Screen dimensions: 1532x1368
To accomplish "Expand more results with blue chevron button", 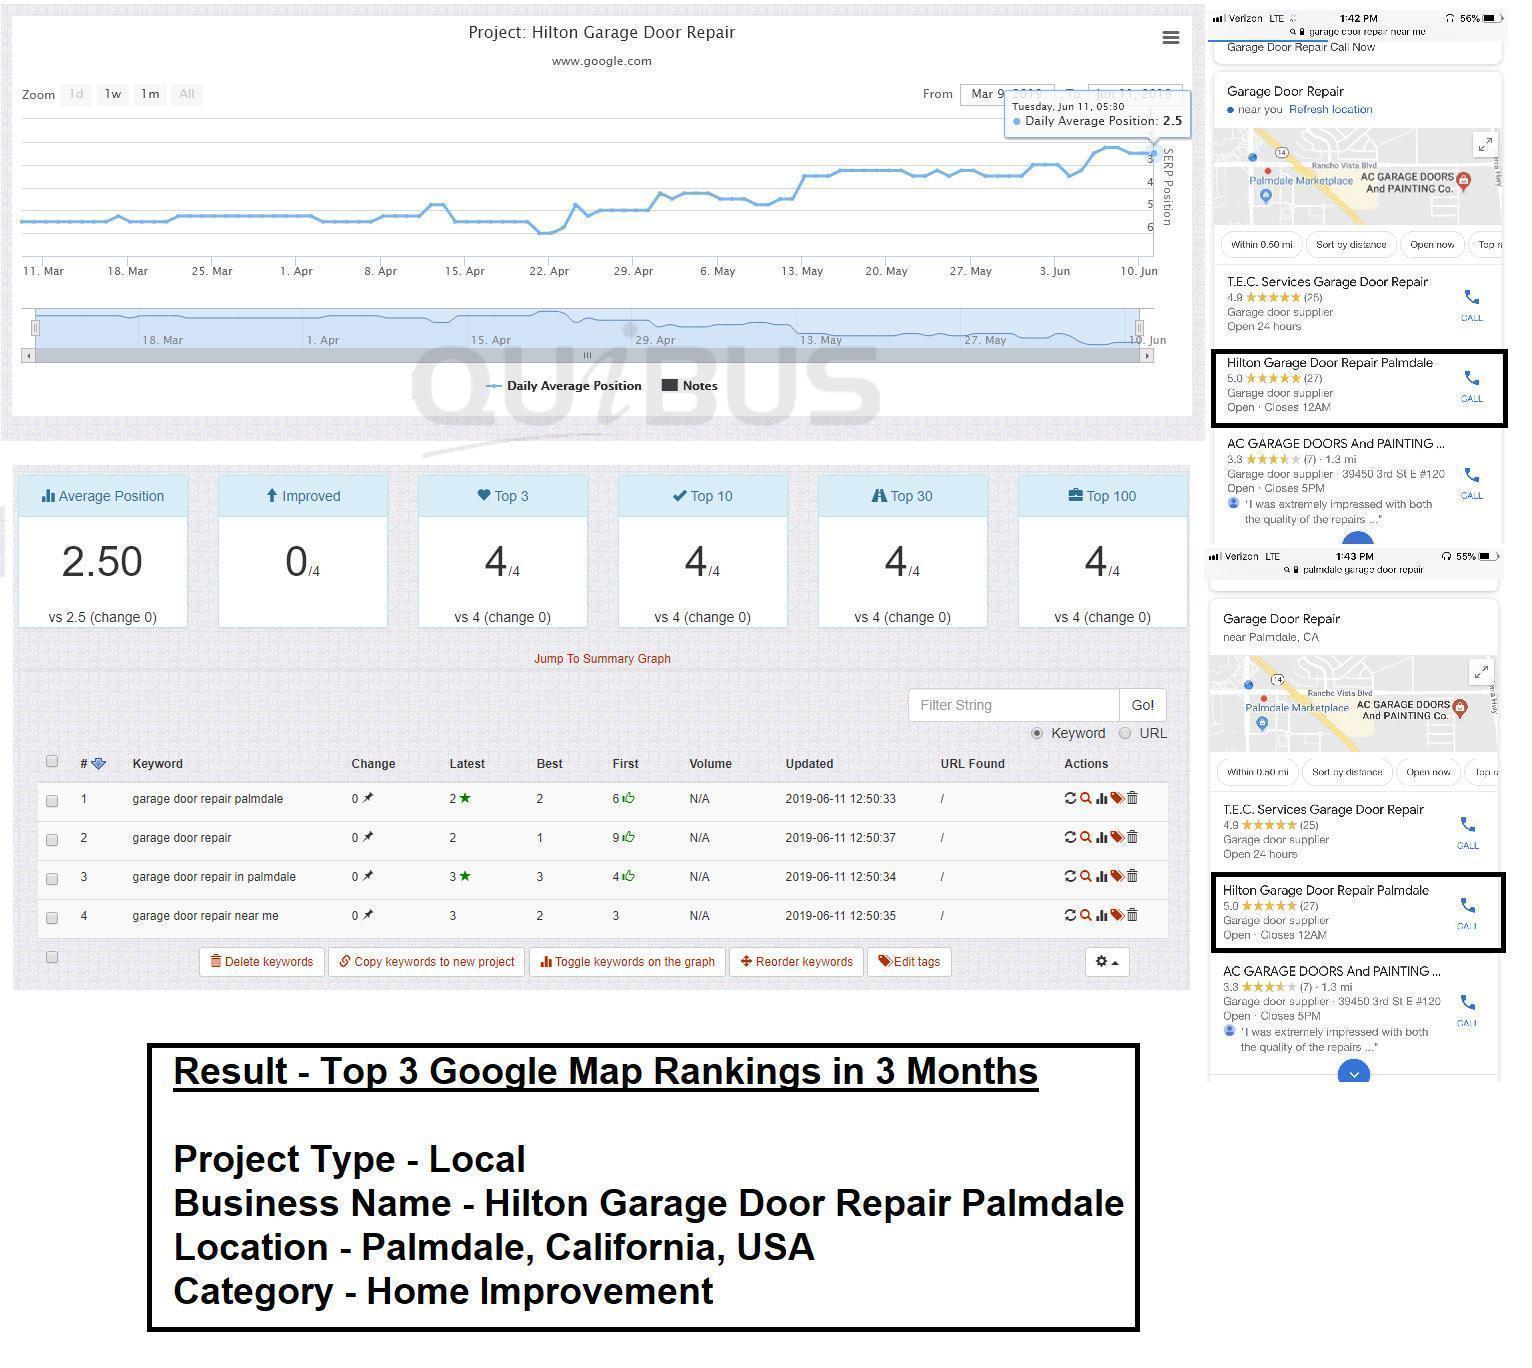I will pos(1353,1074).
